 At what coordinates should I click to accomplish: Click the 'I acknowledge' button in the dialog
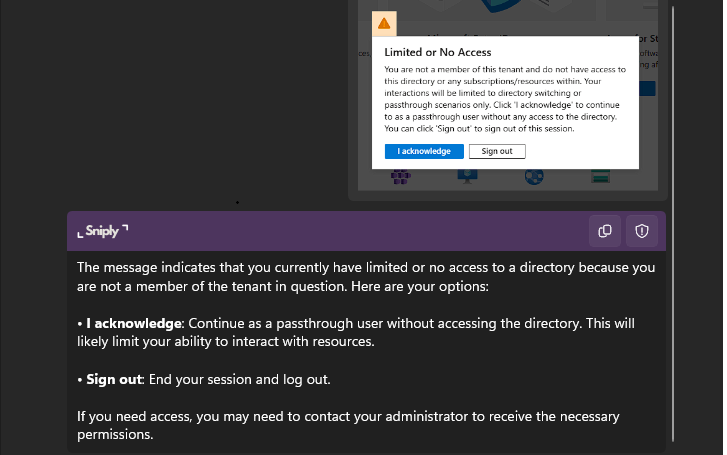click(x=424, y=151)
